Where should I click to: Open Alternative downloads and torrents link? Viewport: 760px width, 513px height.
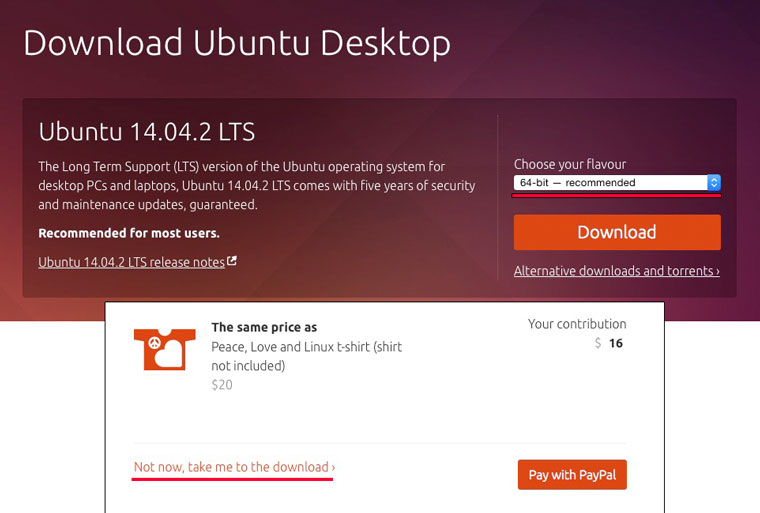click(x=616, y=271)
